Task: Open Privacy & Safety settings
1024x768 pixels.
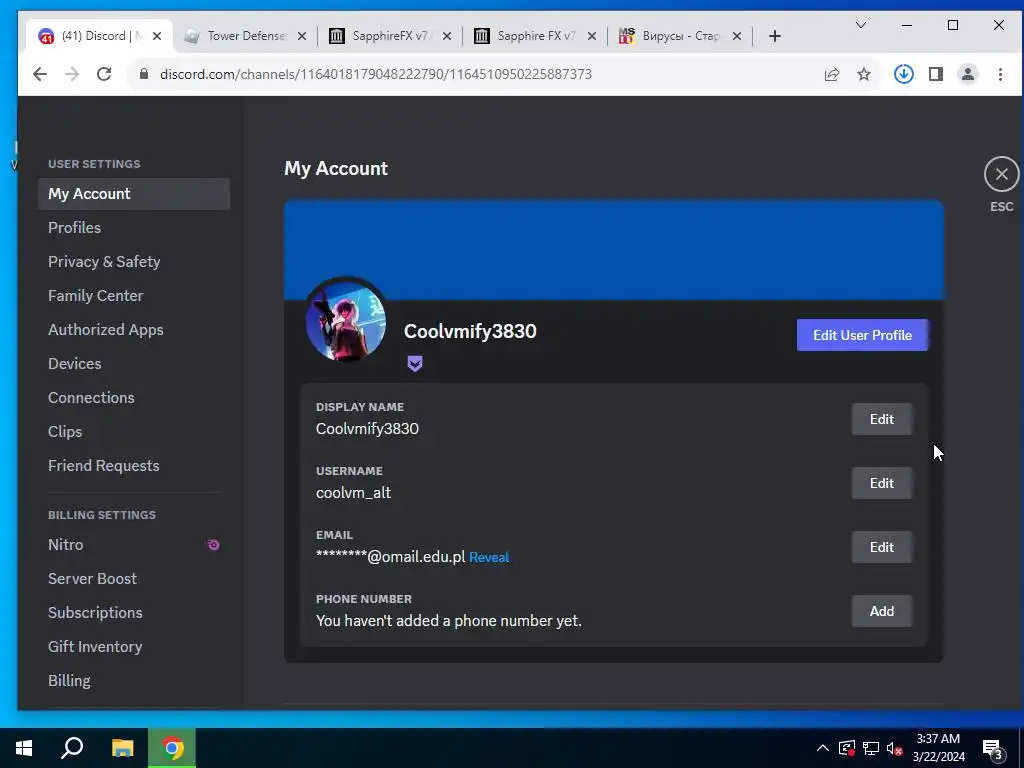Action: pos(134,262)
